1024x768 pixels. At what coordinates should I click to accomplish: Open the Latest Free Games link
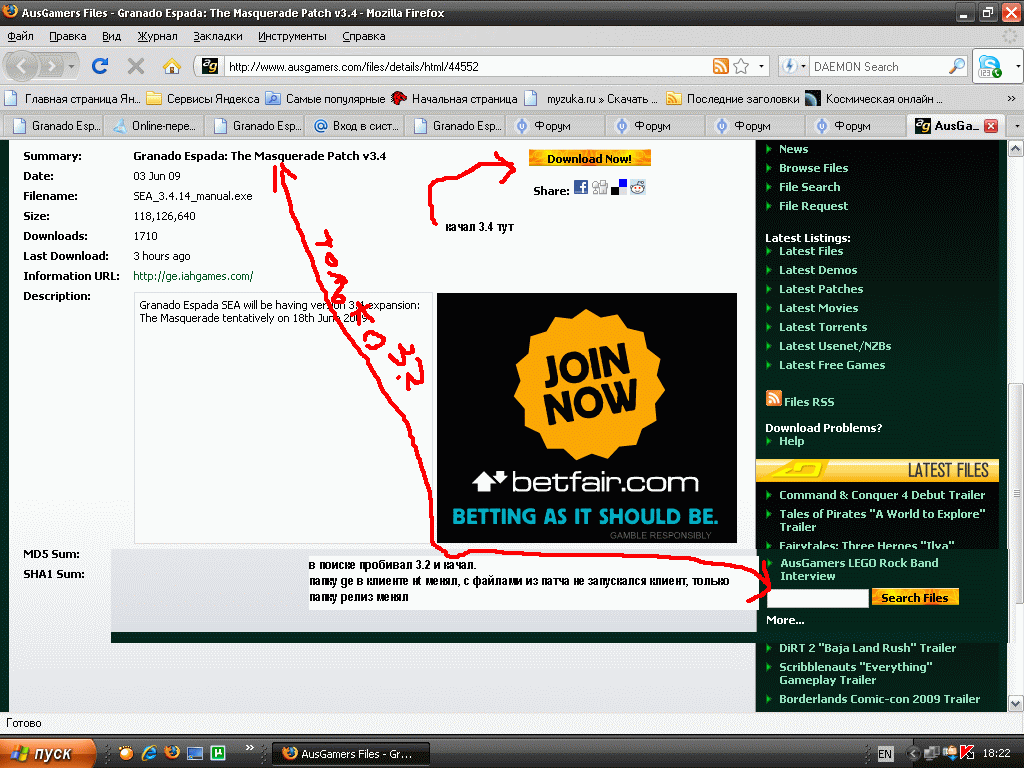832,364
